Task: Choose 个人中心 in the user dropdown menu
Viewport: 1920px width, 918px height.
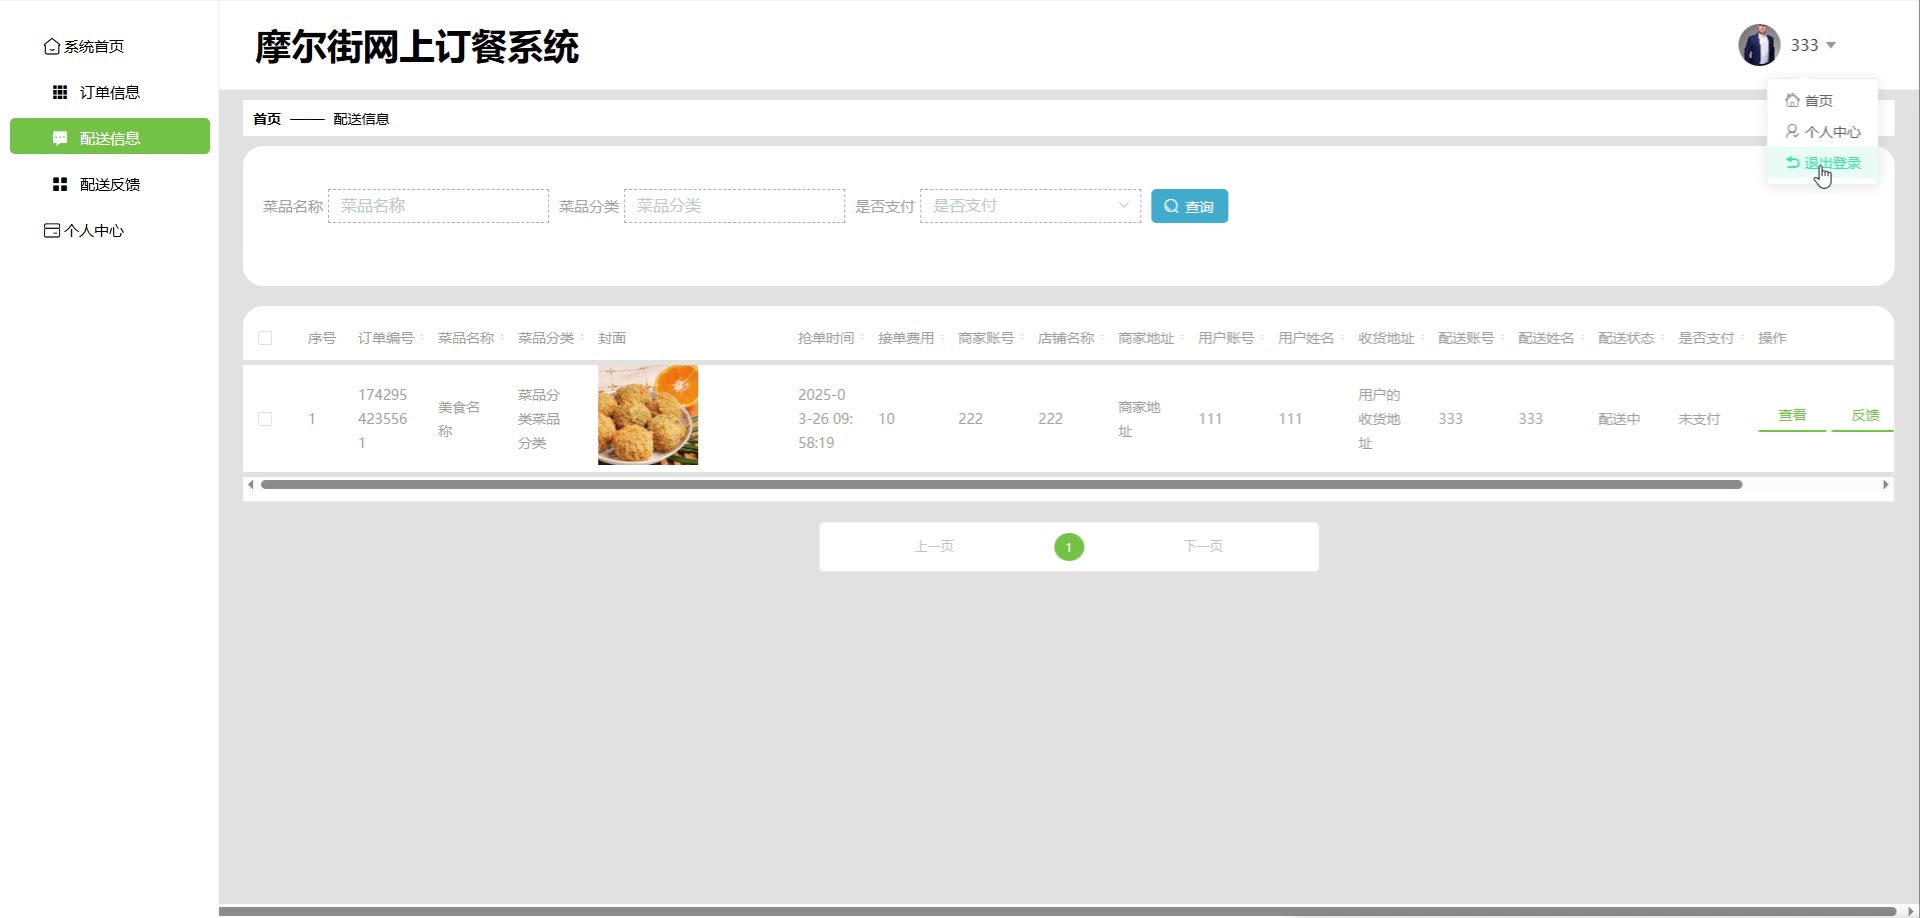Action: click(x=1823, y=132)
